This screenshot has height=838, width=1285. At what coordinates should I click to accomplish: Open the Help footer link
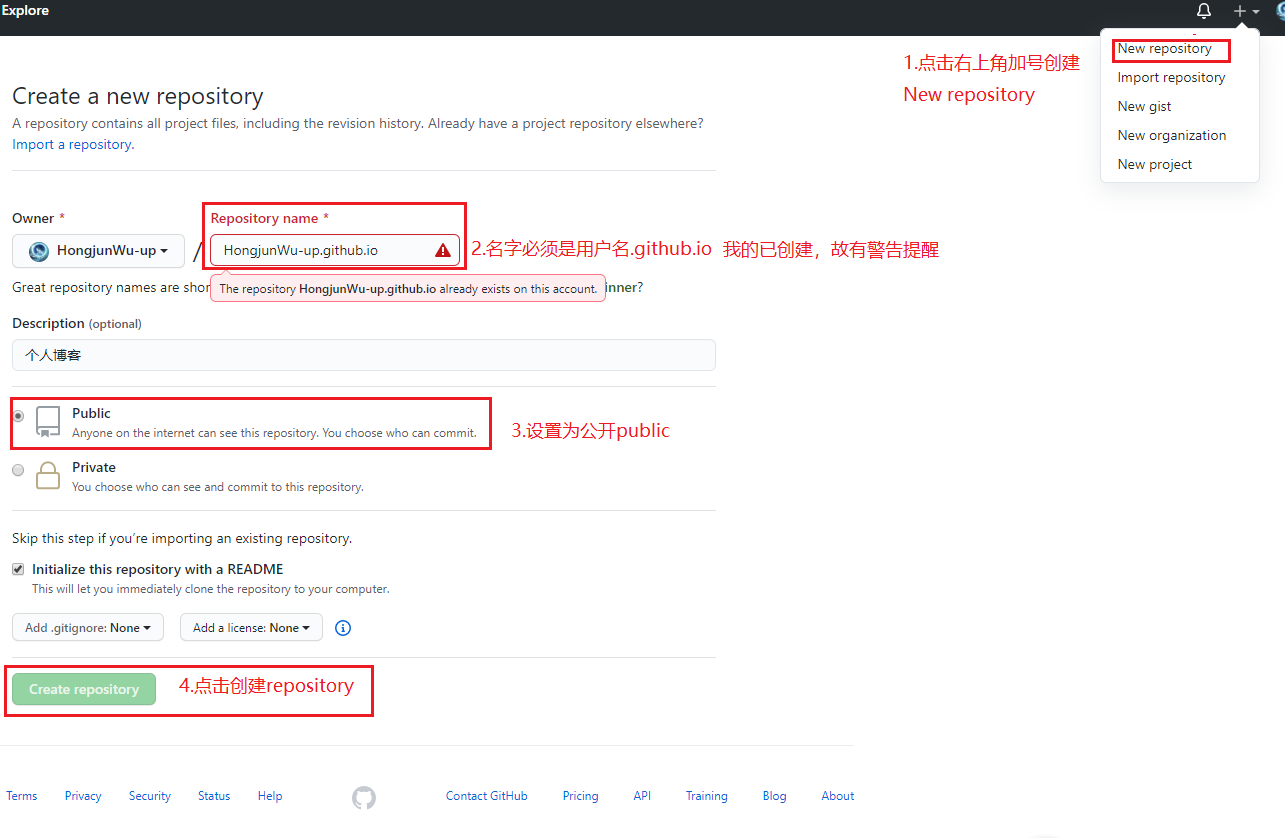click(x=270, y=796)
